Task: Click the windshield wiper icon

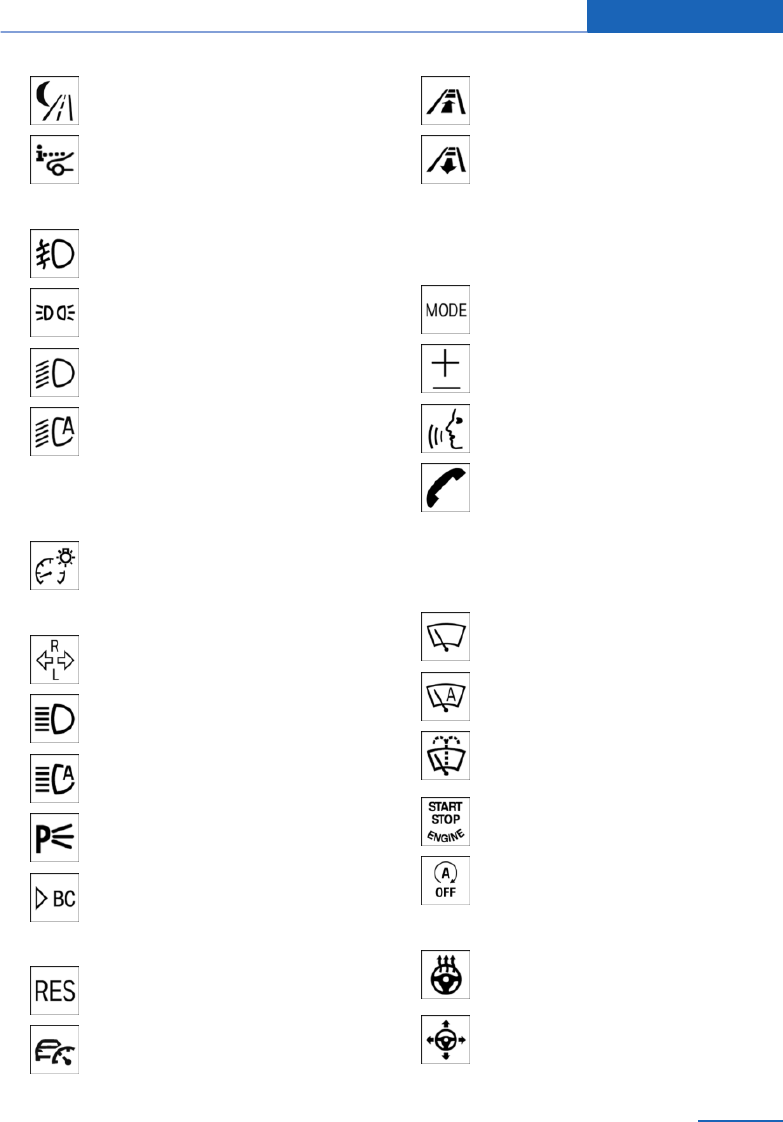Action: (445, 636)
